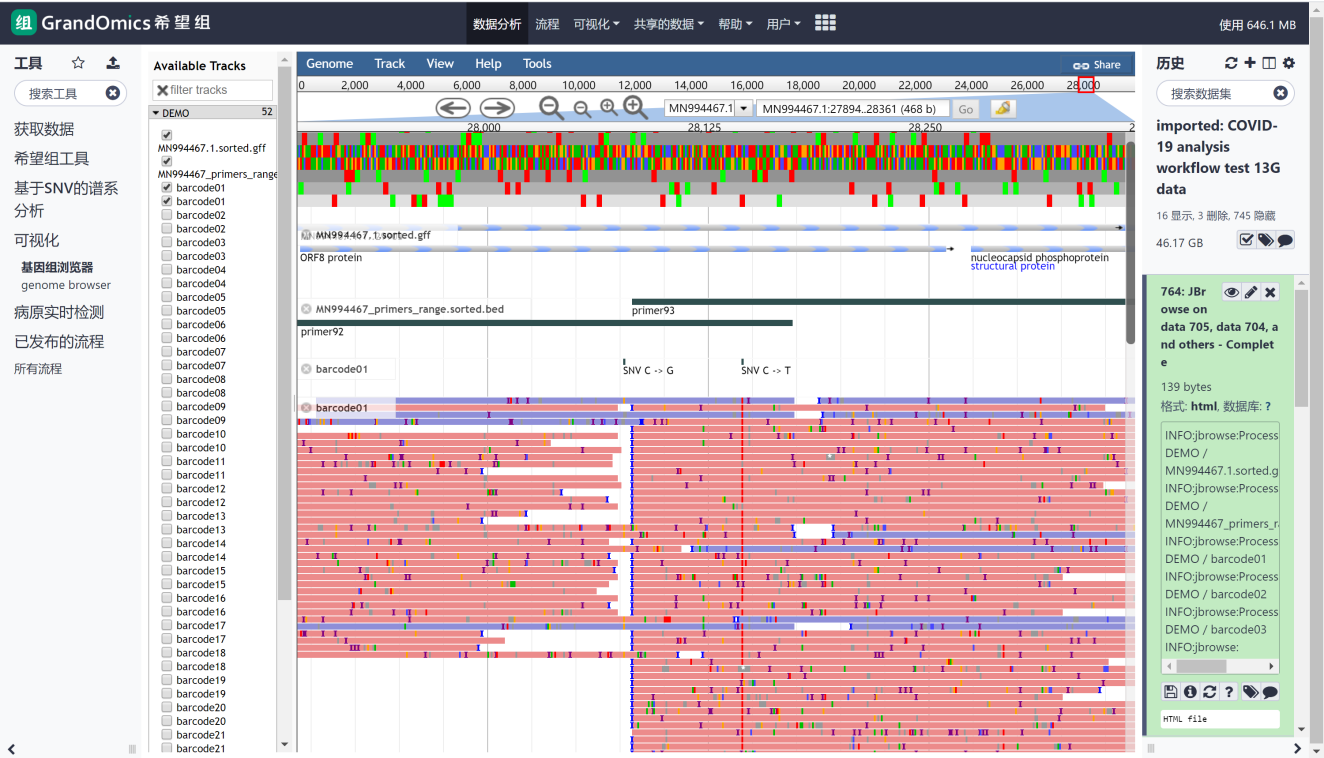
Task: Download dataset 764 with save icon
Action: coord(1171,692)
